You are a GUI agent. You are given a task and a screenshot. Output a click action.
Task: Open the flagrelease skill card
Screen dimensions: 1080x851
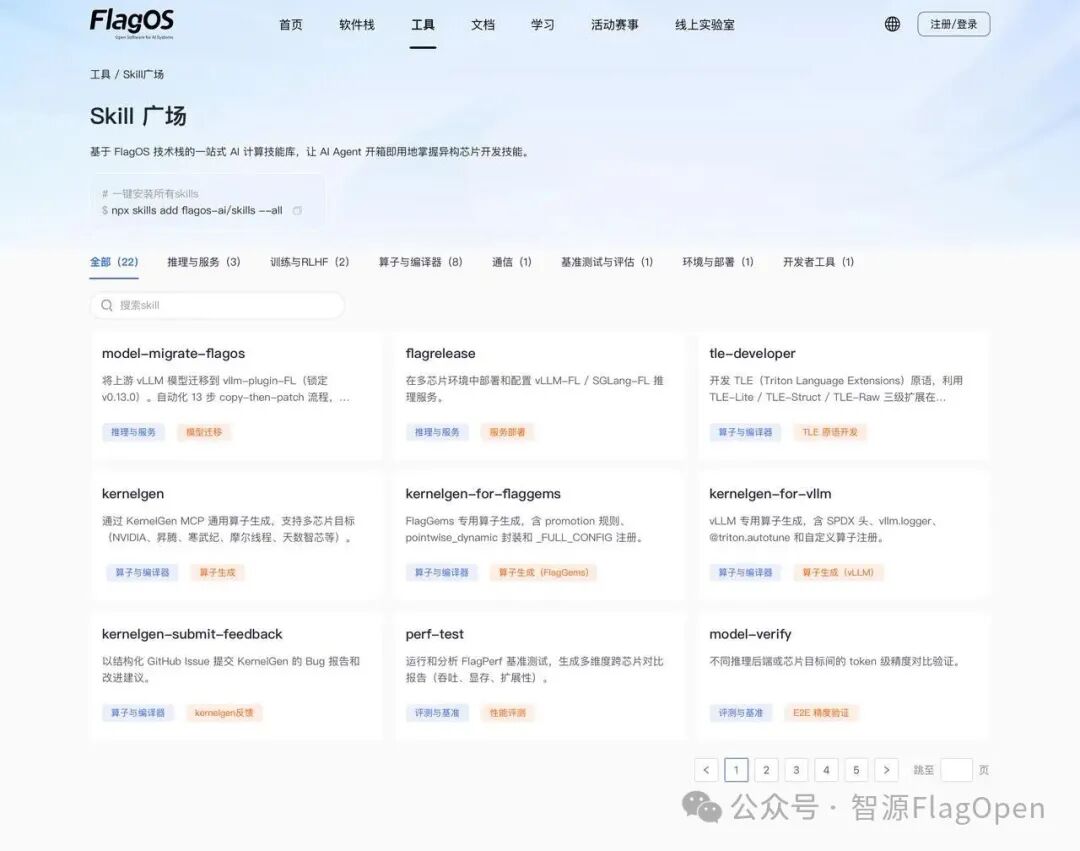click(540, 396)
